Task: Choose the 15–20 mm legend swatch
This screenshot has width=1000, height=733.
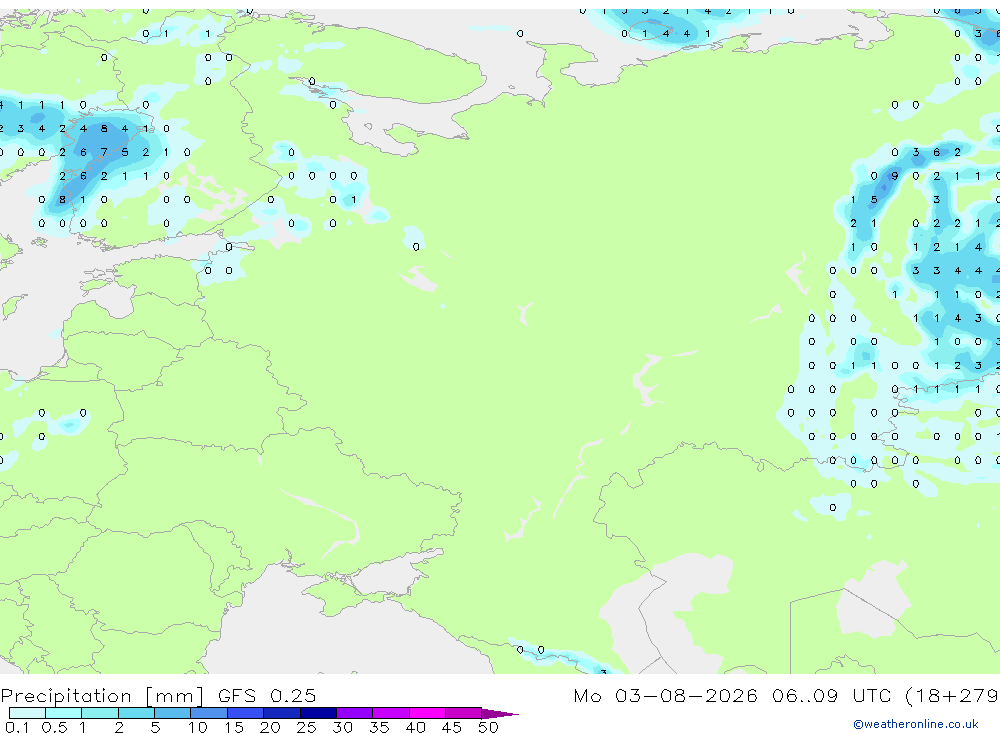Action: tap(246, 713)
